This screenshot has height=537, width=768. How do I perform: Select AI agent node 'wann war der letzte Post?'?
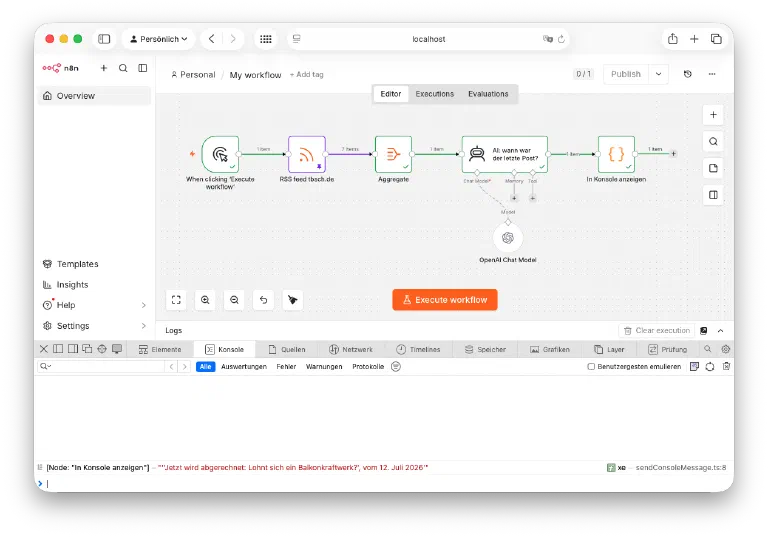[x=504, y=154]
